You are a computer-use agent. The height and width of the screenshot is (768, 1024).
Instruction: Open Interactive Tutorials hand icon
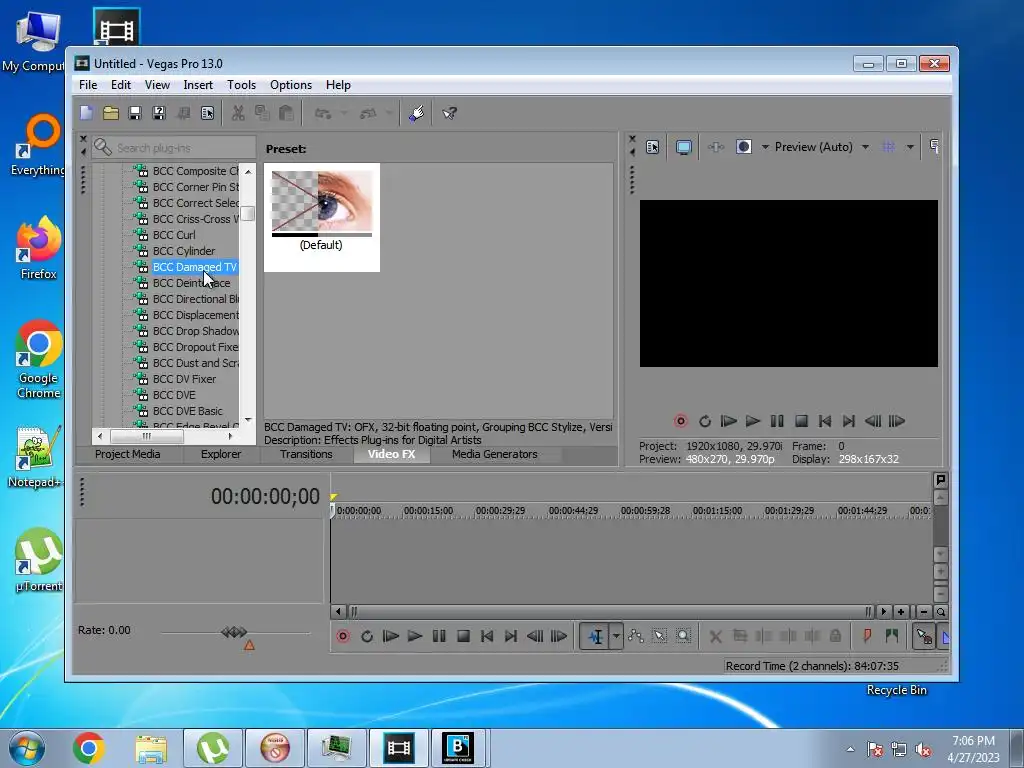coord(417,113)
